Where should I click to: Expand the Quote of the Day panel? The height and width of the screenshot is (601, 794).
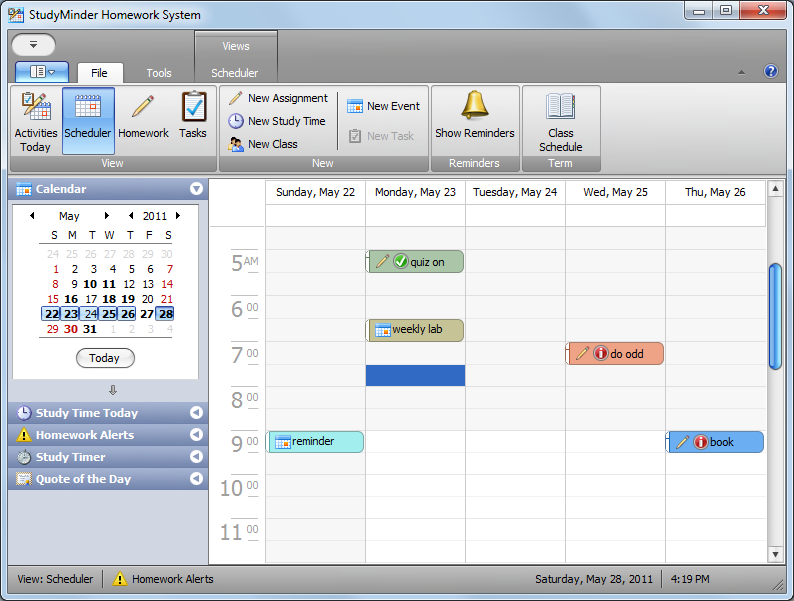click(x=196, y=479)
